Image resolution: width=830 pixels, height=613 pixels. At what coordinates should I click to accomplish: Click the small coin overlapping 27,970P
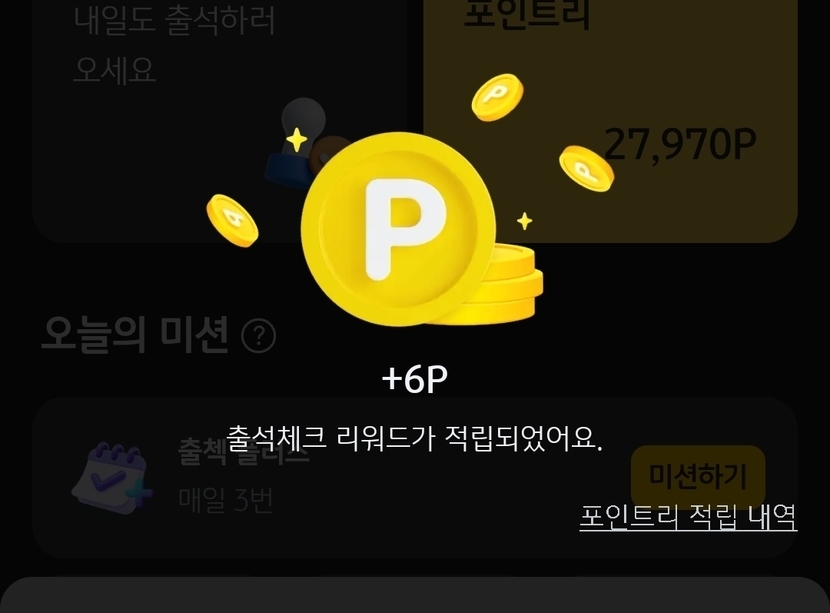point(587,168)
